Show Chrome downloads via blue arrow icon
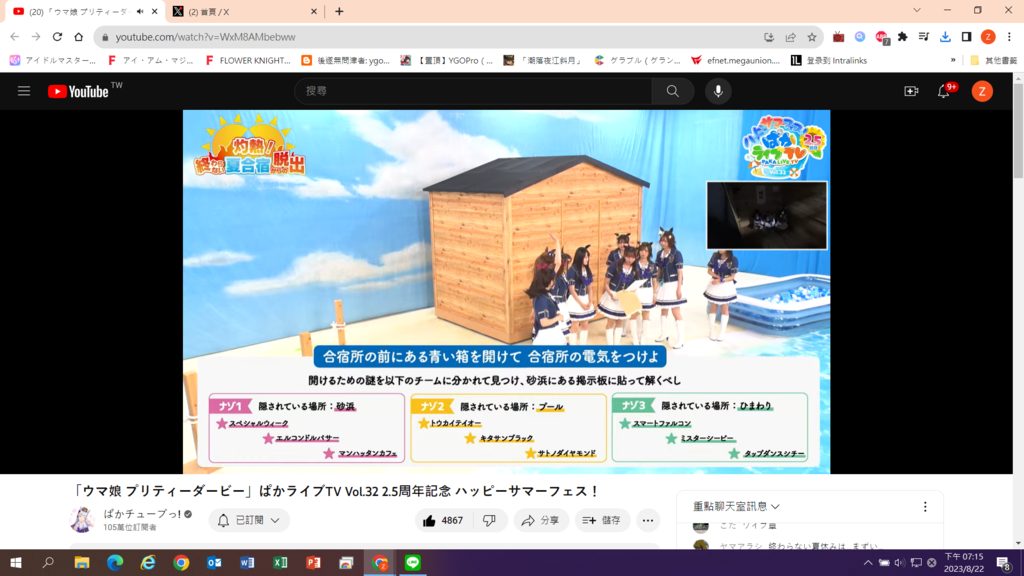The width and height of the screenshot is (1024, 576). pyautogui.click(x=945, y=37)
